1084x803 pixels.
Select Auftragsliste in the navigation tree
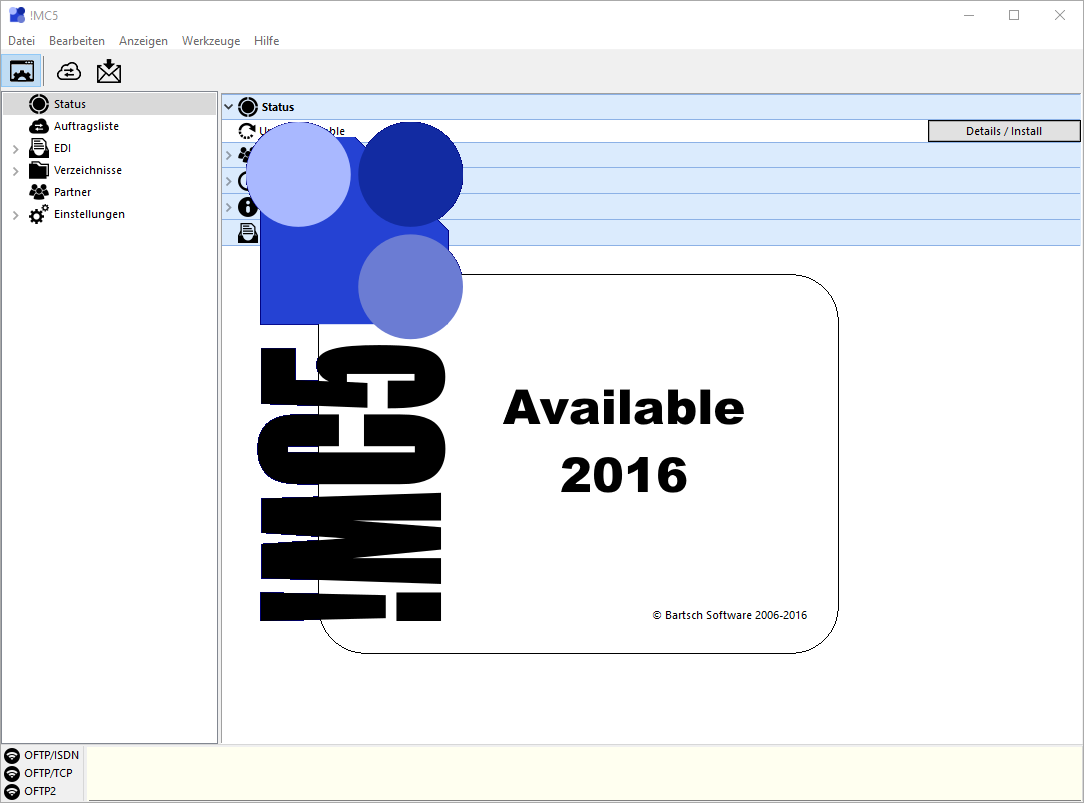[86, 126]
